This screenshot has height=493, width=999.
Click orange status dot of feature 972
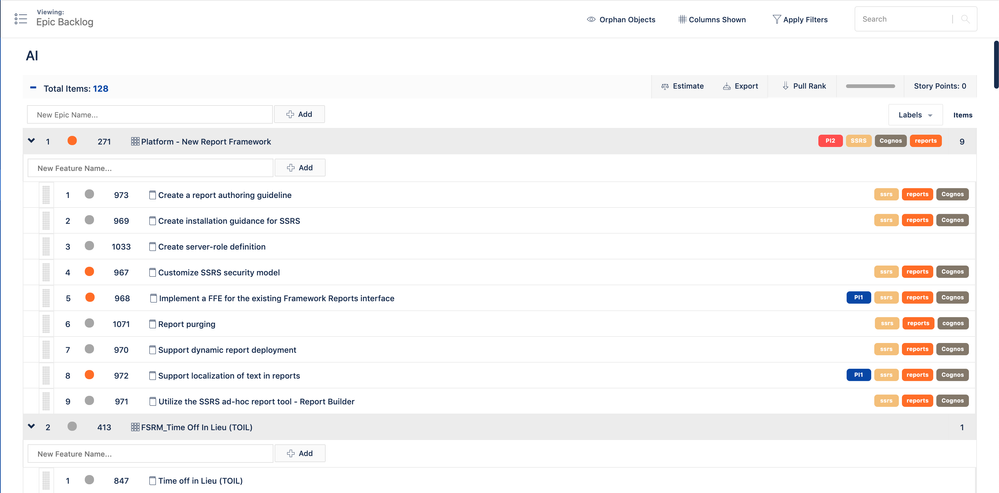pos(89,375)
